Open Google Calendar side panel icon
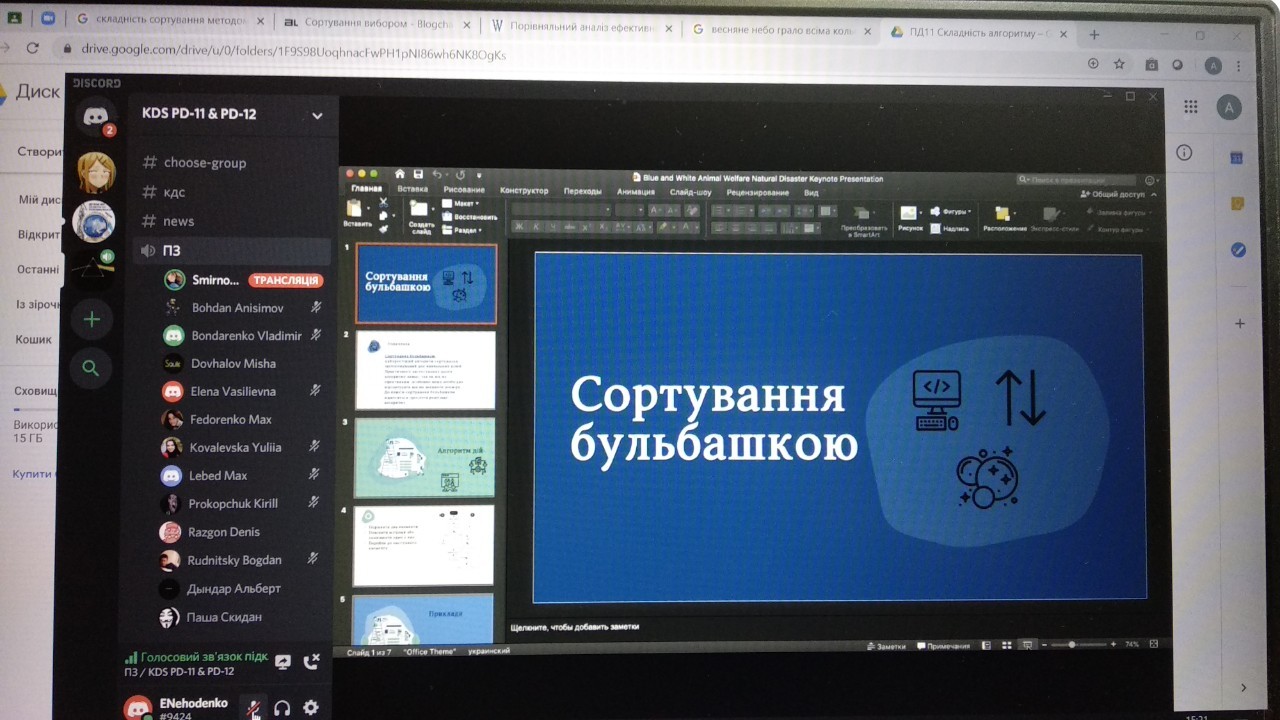Screen dimensions: 1280x720 [x=1238, y=157]
